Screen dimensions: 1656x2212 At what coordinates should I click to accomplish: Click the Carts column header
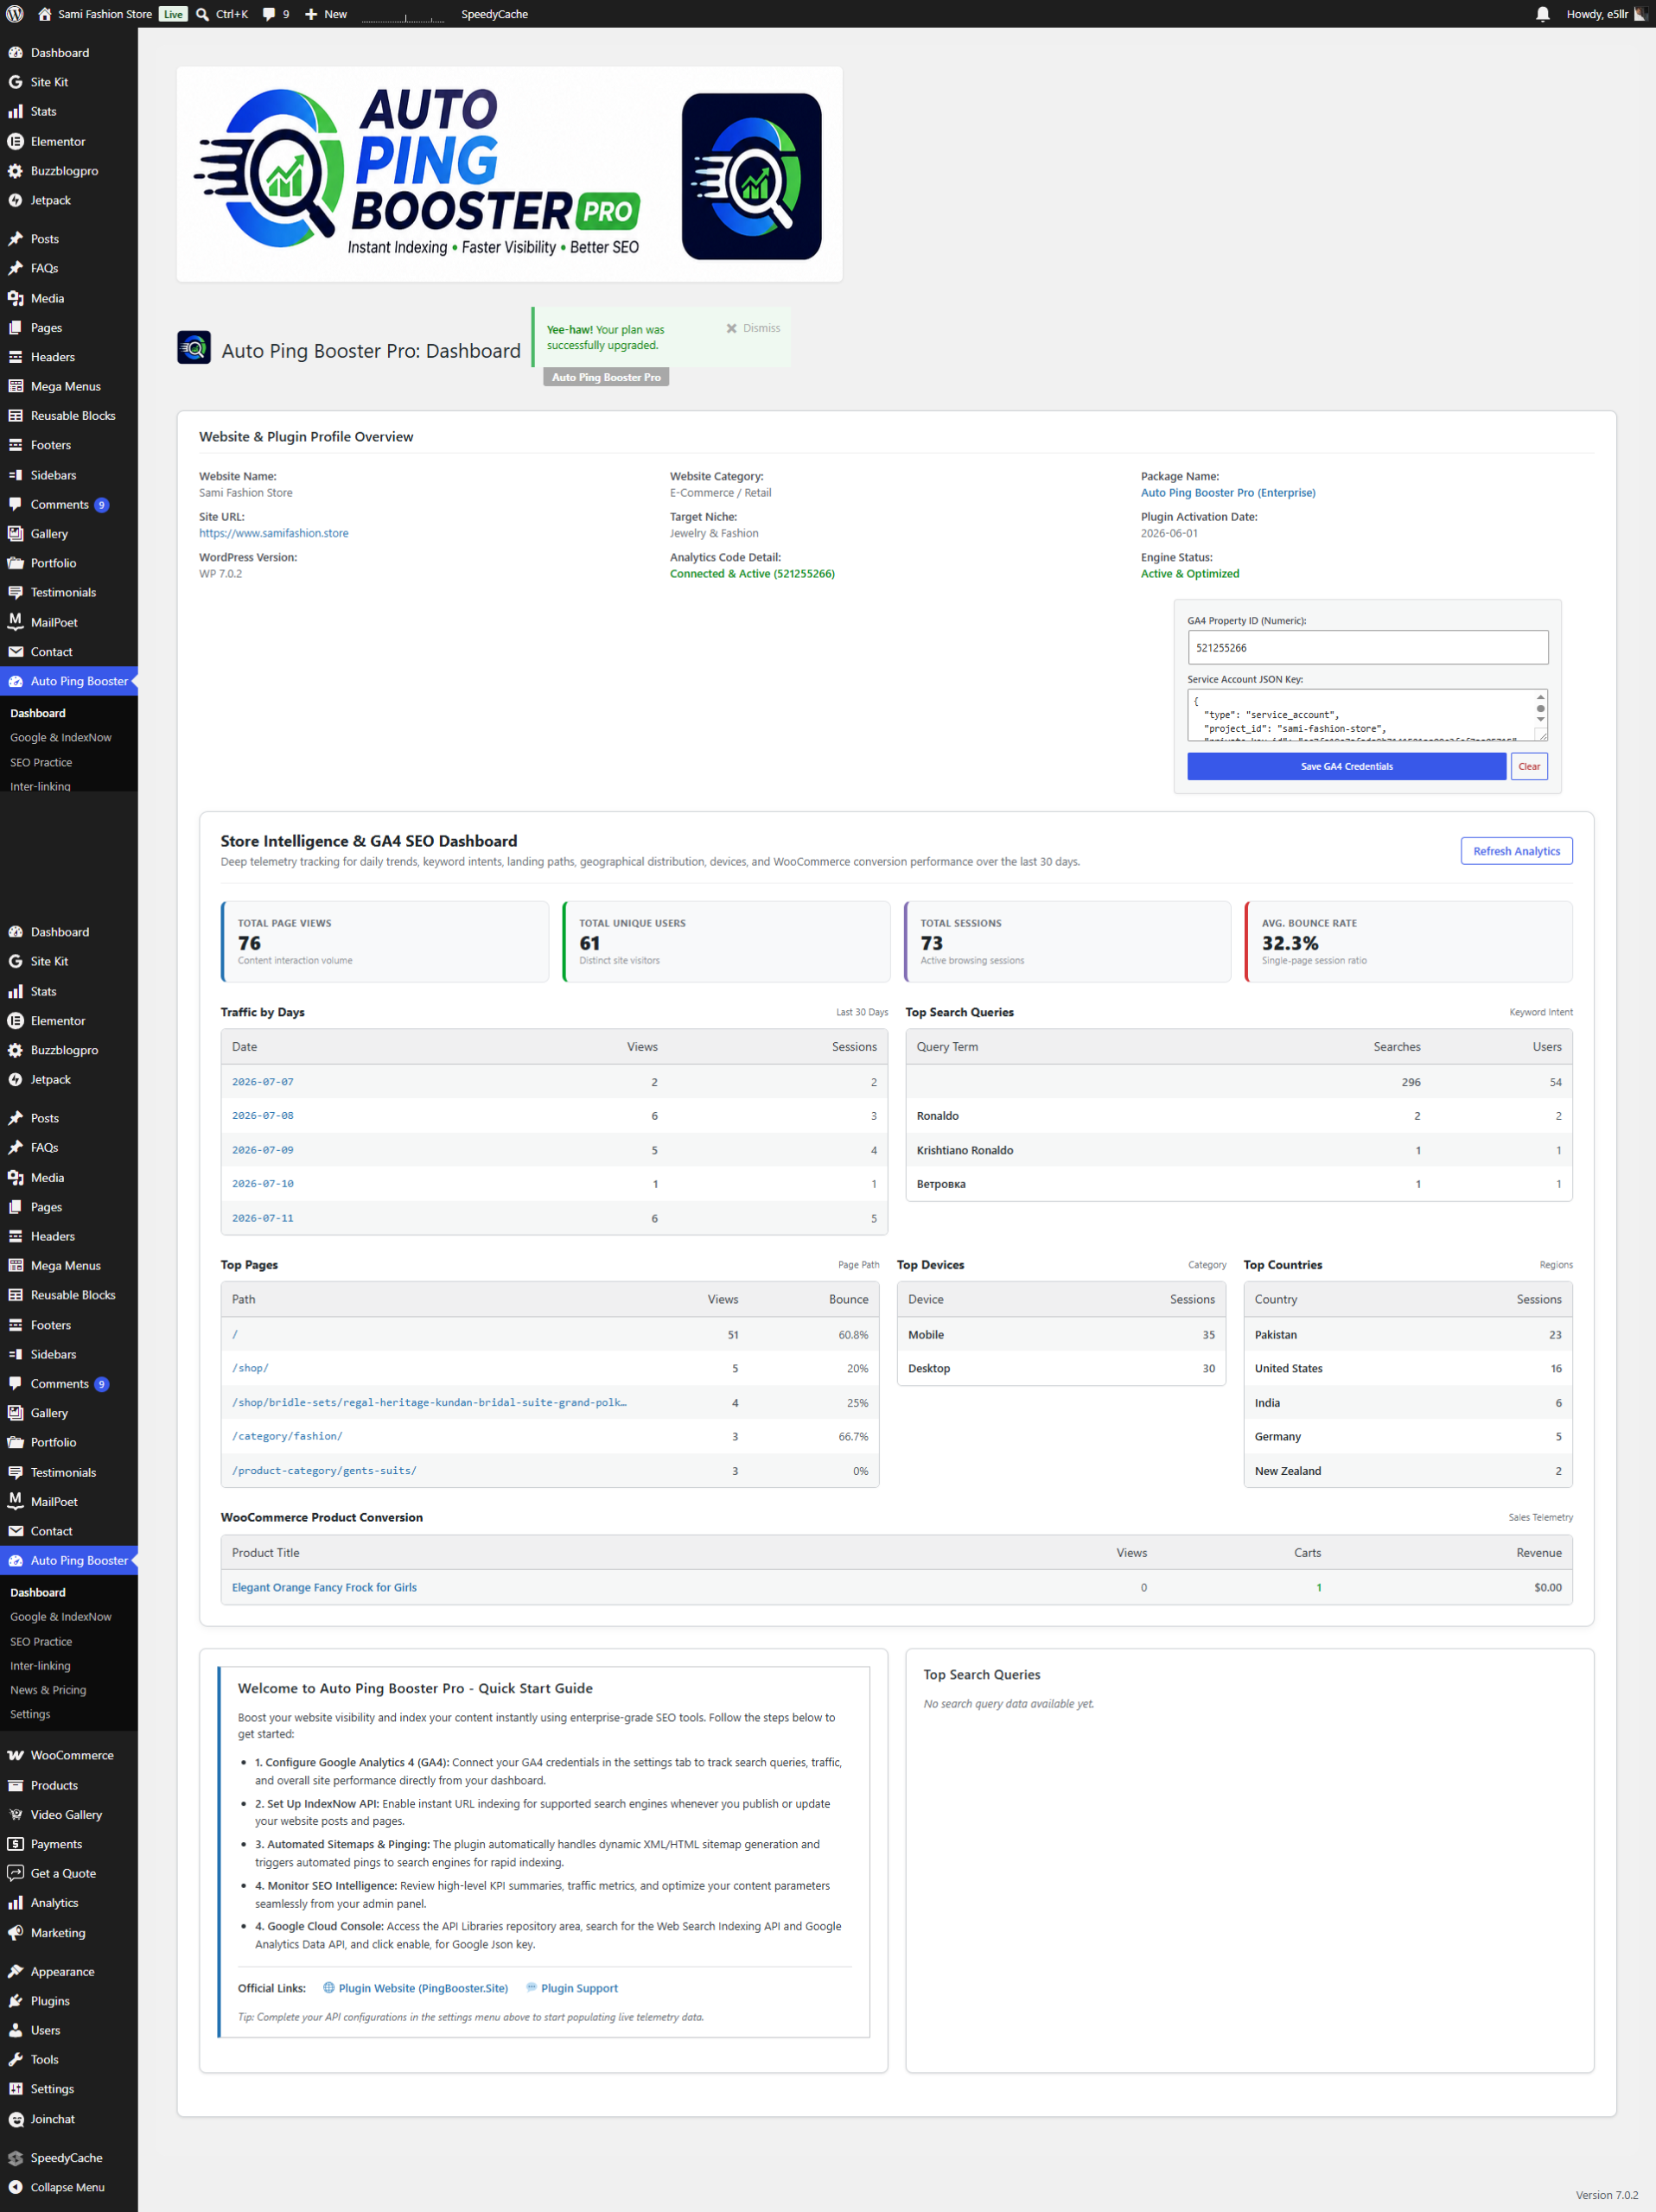coord(1307,1552)
